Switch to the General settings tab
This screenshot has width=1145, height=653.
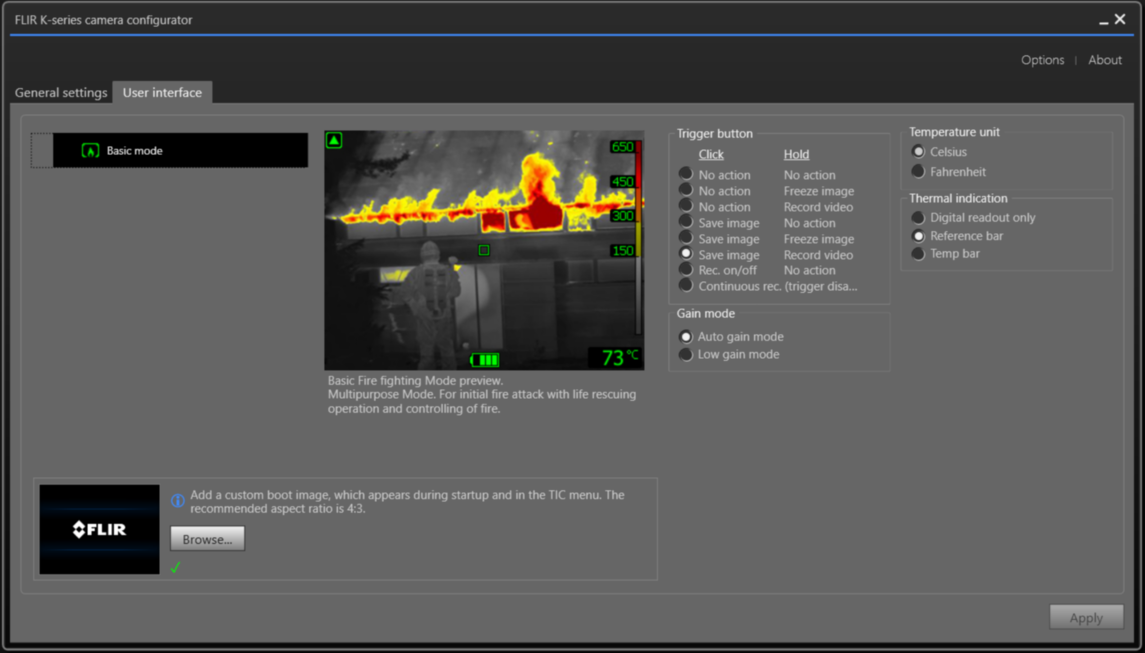click(61, 92)
